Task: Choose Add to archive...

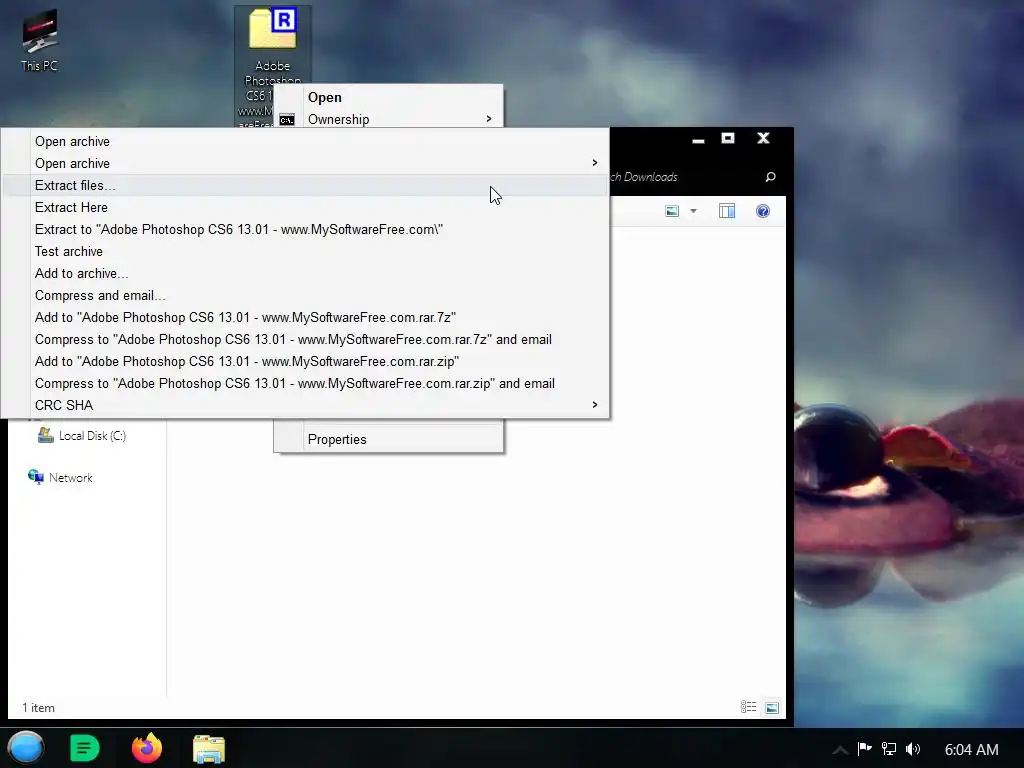Action: 305,273
